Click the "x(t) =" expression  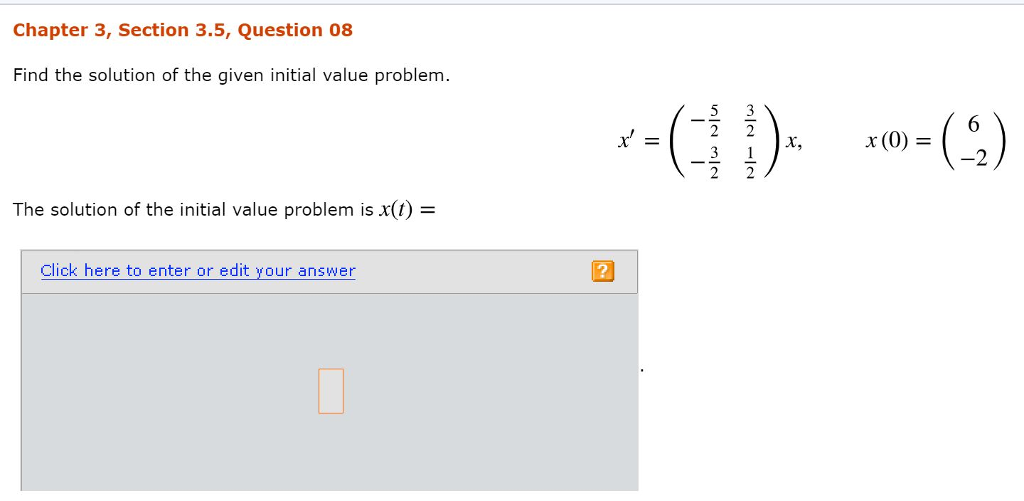pyautogui.click(x=410, y=210)
